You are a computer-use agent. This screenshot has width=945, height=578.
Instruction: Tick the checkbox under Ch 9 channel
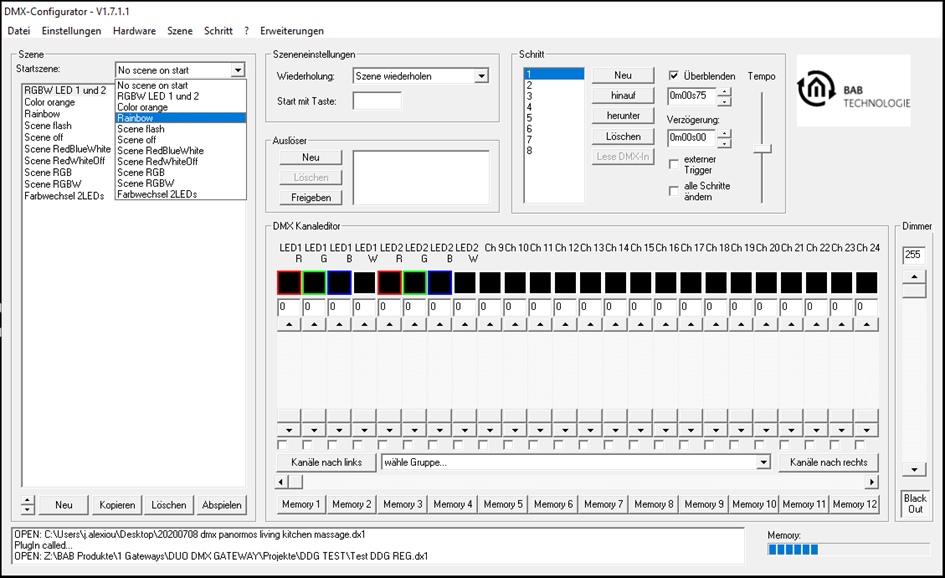[483, 445]
